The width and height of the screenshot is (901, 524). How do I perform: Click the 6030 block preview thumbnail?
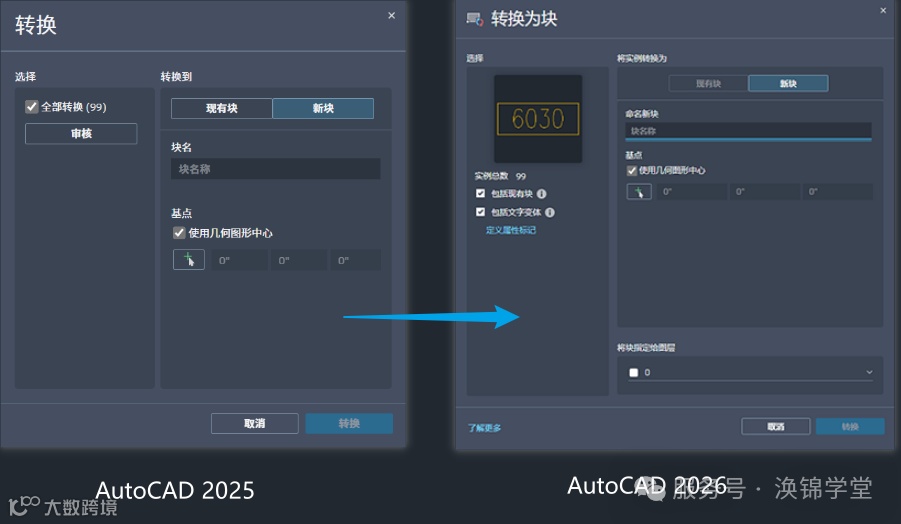click(538, 119)
